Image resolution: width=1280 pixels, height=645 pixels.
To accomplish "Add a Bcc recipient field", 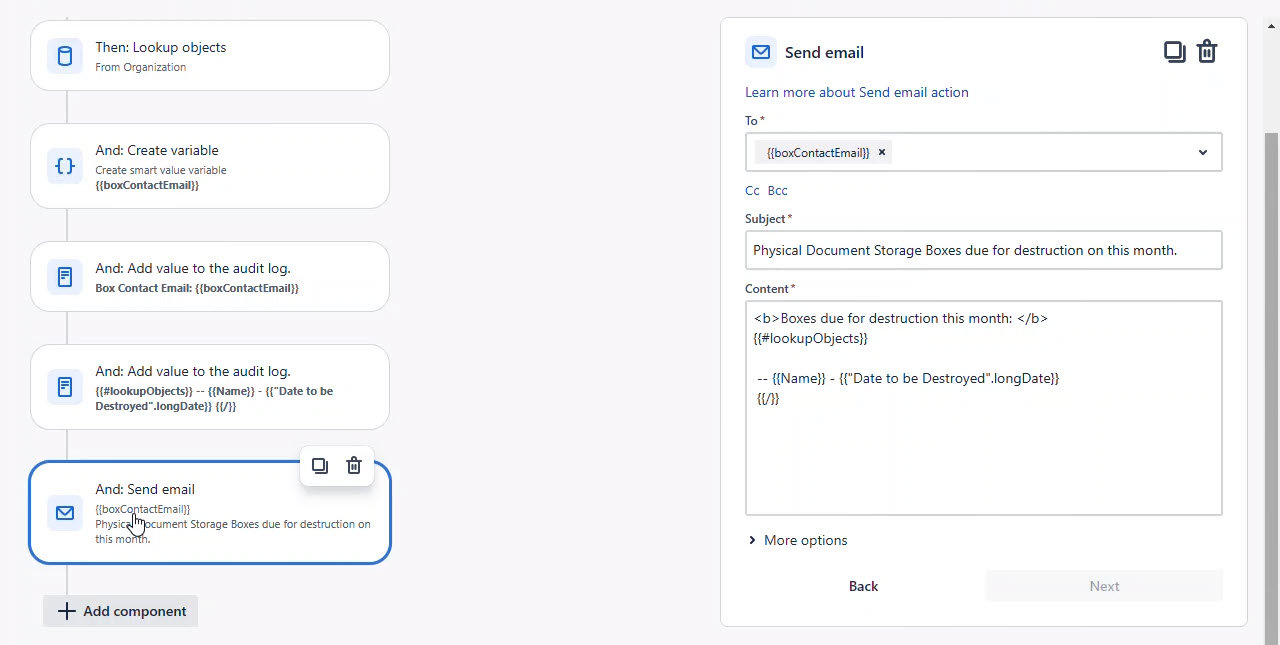I will pos(777,190).
